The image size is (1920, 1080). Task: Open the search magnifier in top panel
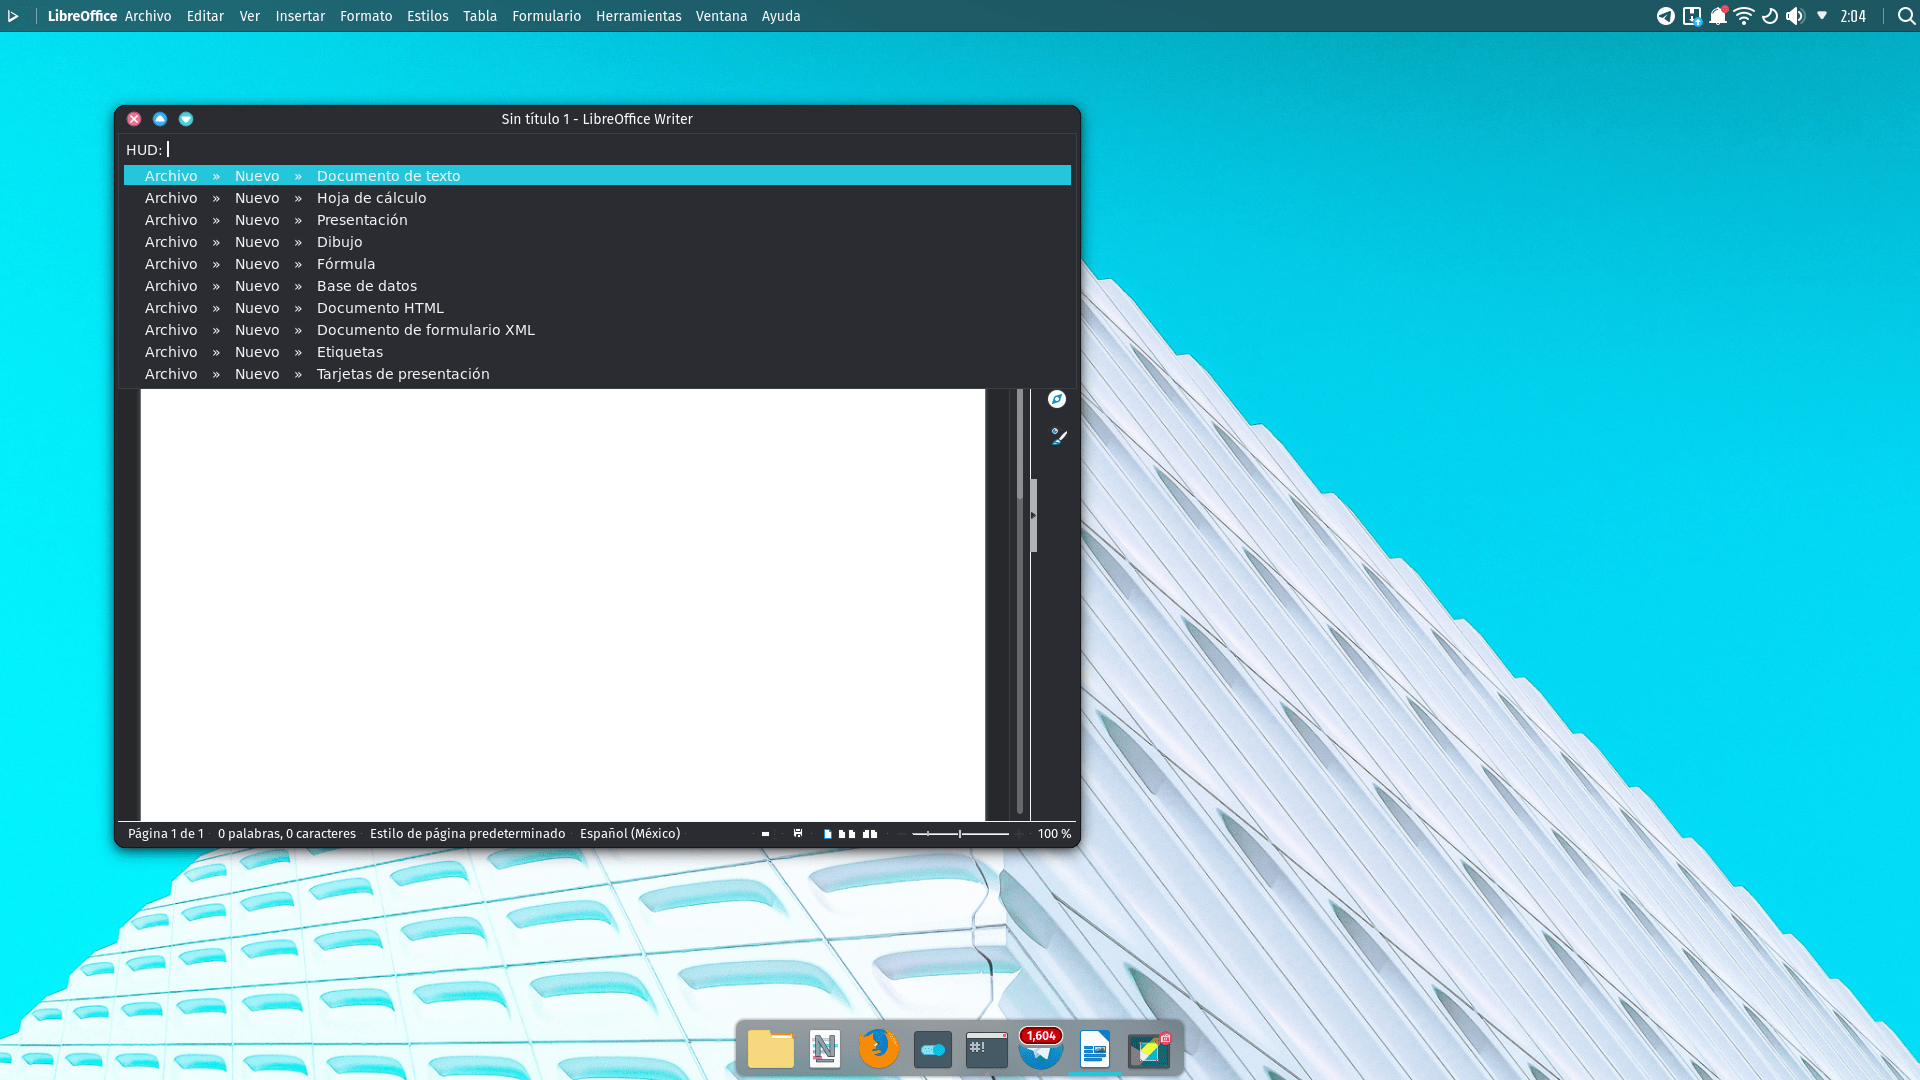pyautogui.click(x=1906, y=16)
